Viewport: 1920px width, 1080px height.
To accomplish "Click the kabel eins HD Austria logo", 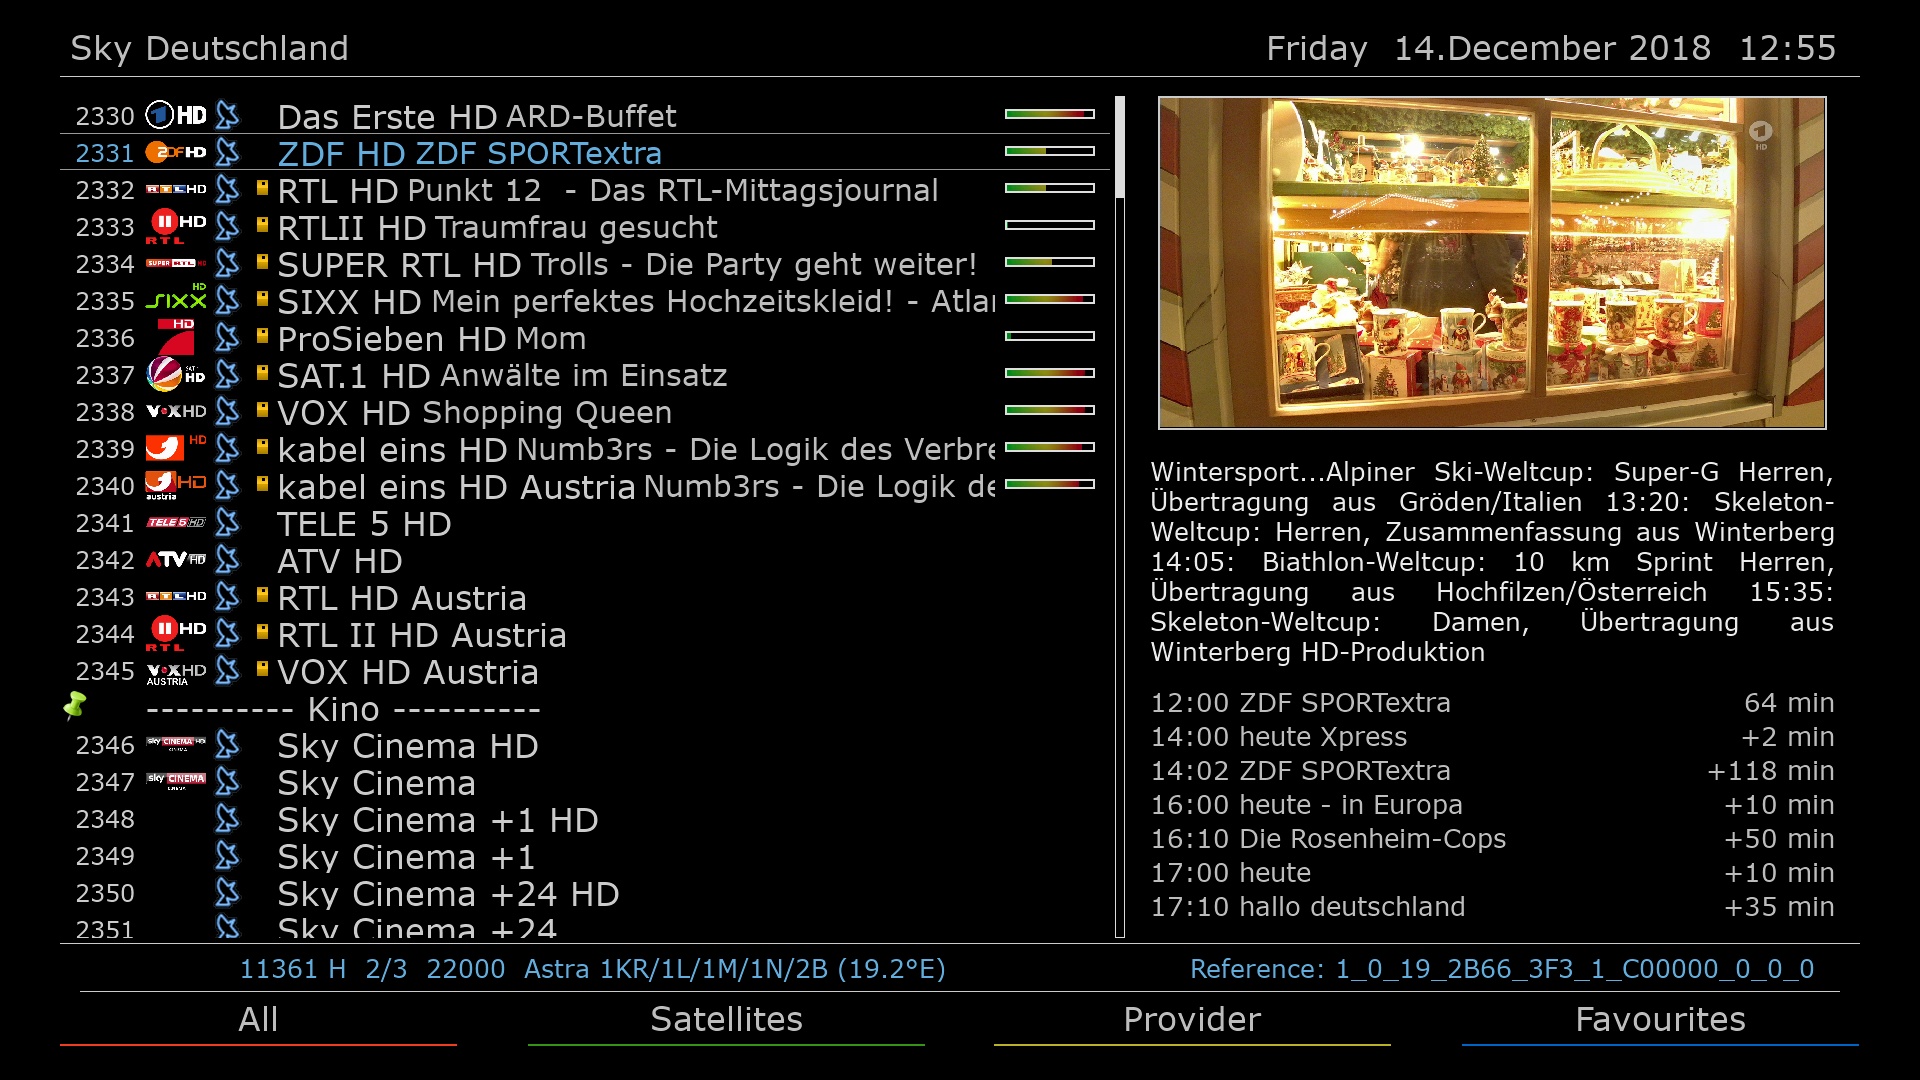I will tap(176, 485).
